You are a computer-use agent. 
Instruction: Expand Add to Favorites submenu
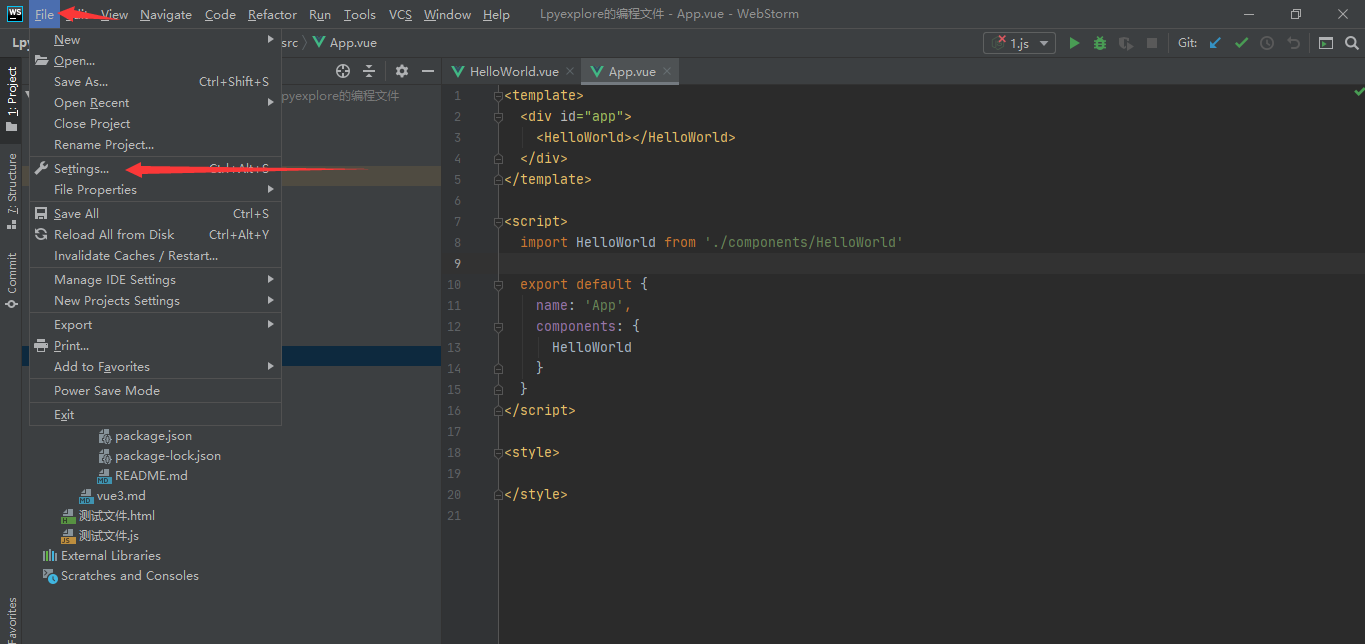click(155, 367)
